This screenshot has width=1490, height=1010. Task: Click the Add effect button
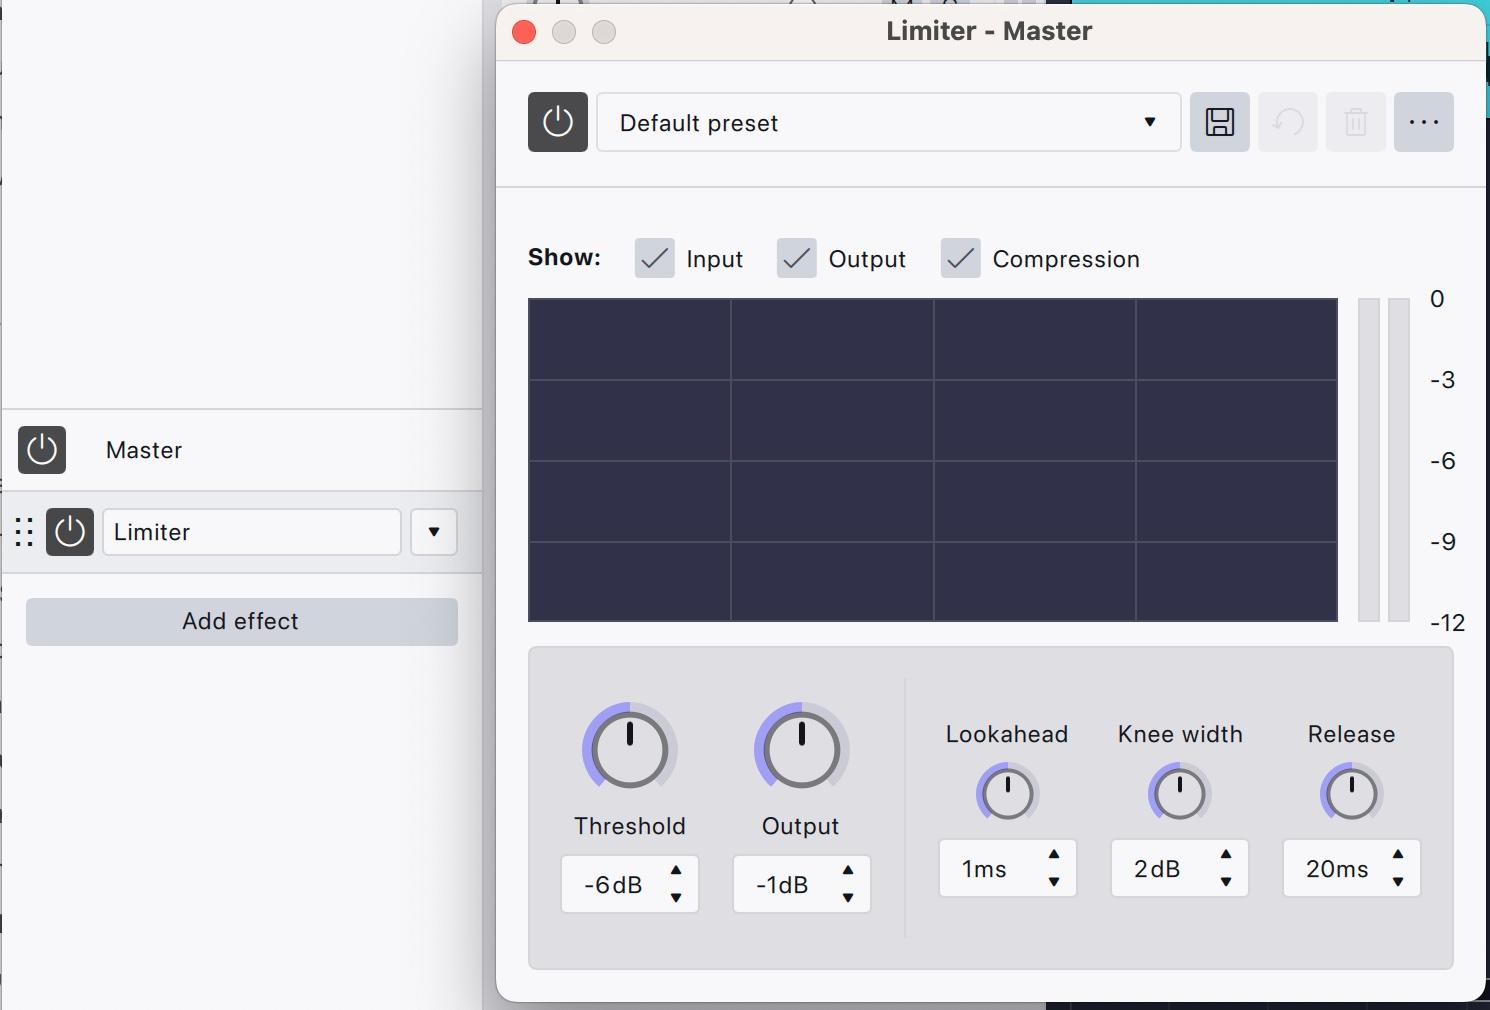point(242,621)
